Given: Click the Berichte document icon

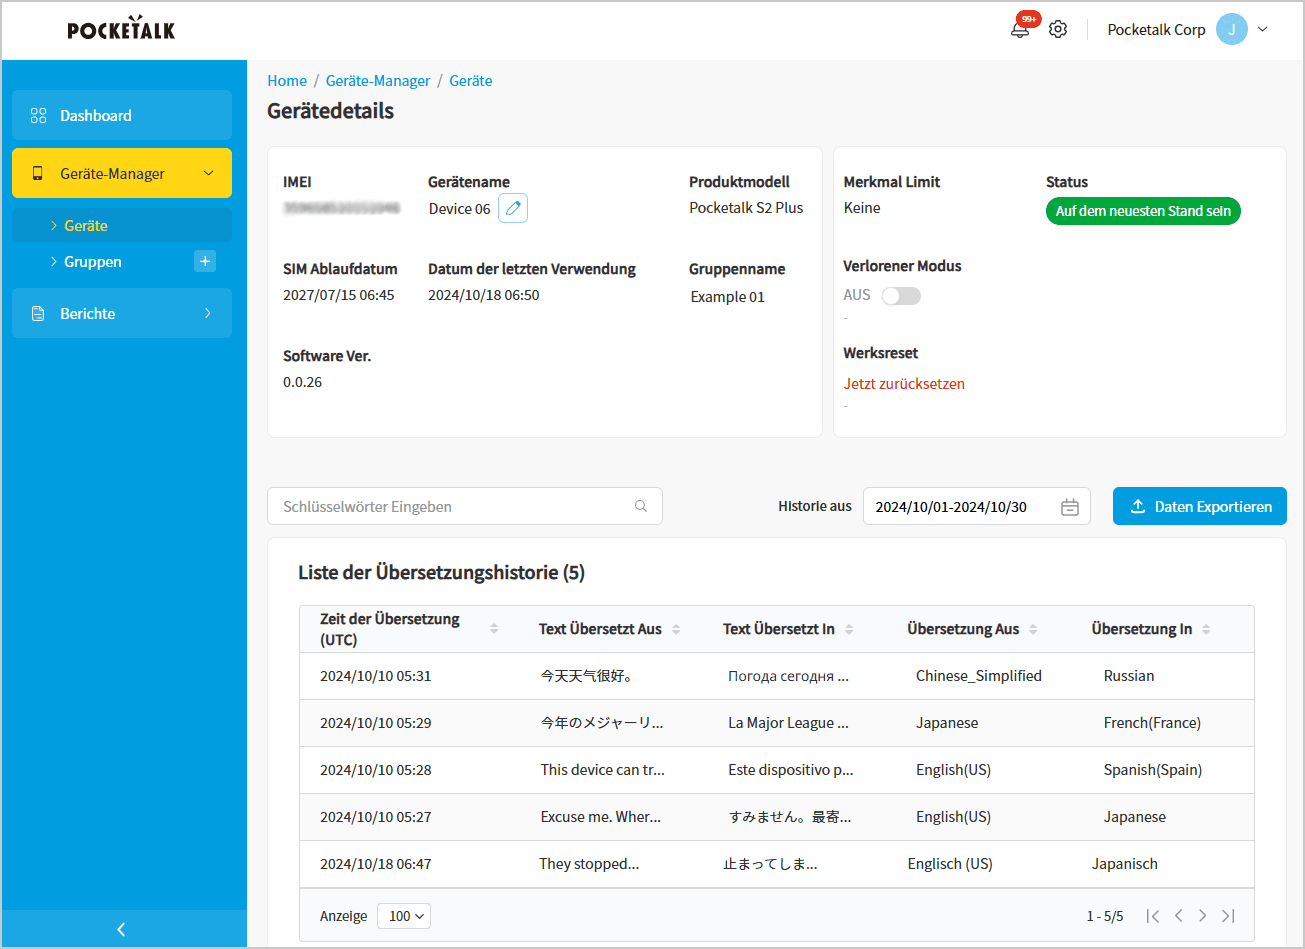Looking at the screenshot, I should click(x=38, y=313).
